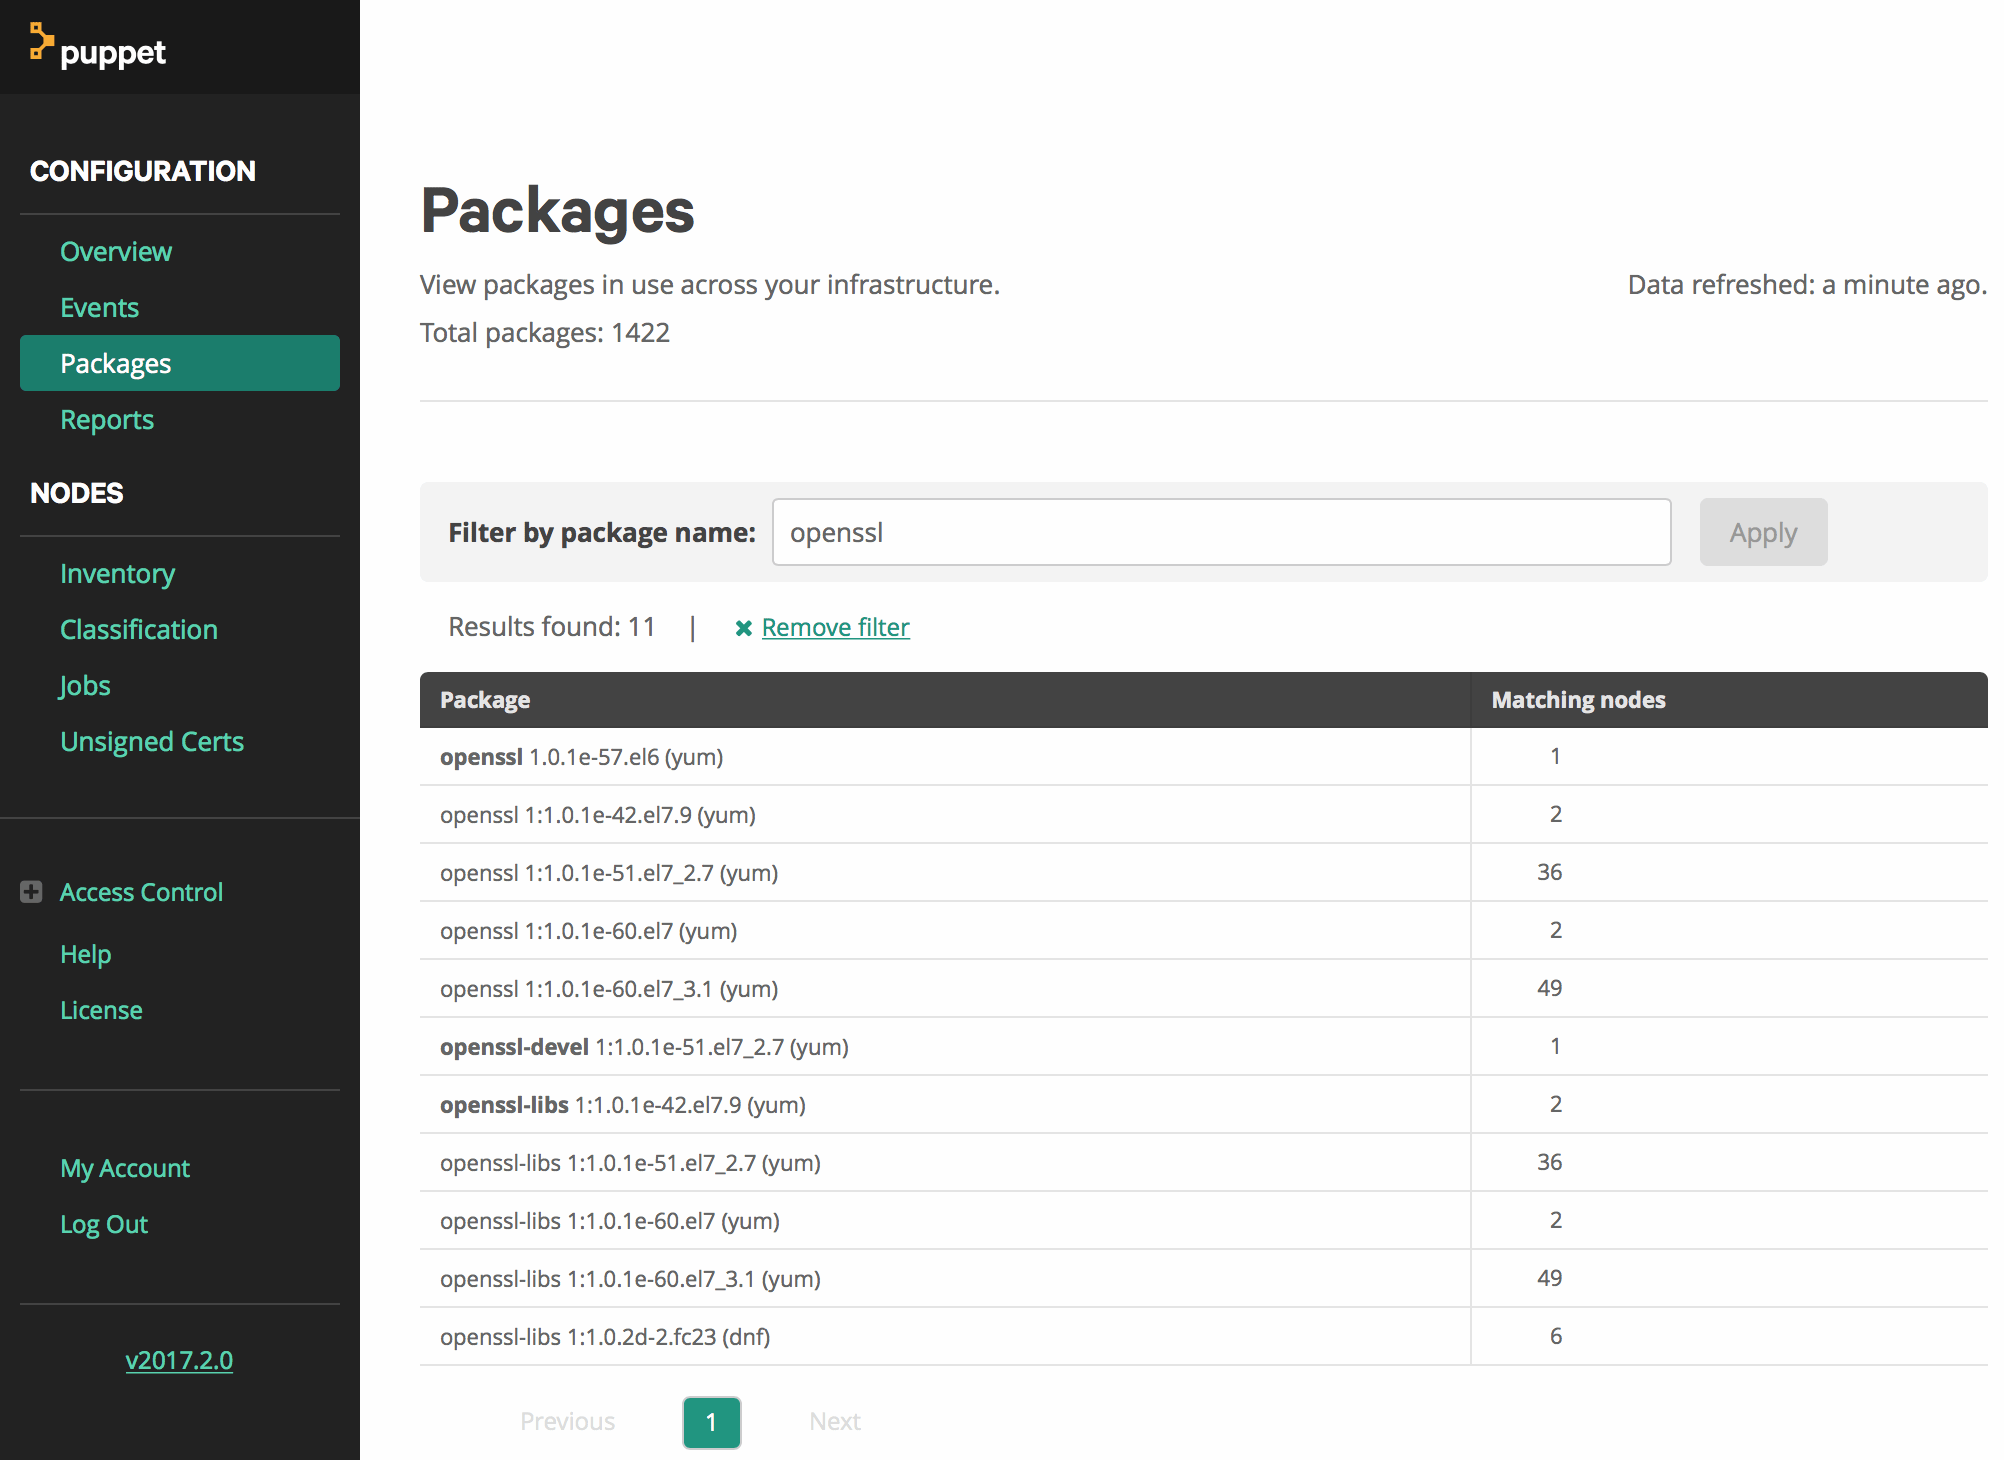Open the Overview page

[116, 251]
